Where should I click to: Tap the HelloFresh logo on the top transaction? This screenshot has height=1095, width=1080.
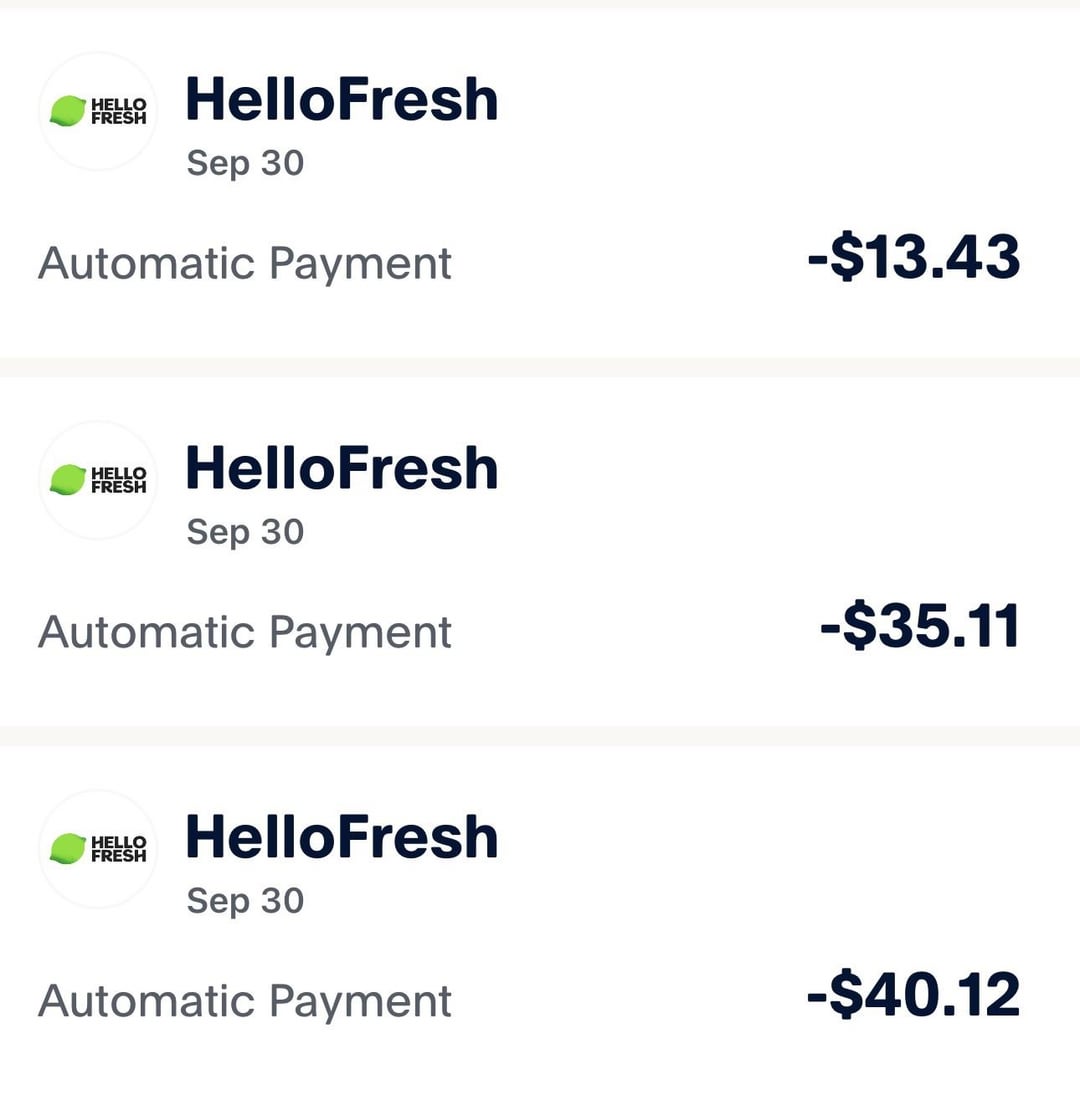(x=98, y=111)
